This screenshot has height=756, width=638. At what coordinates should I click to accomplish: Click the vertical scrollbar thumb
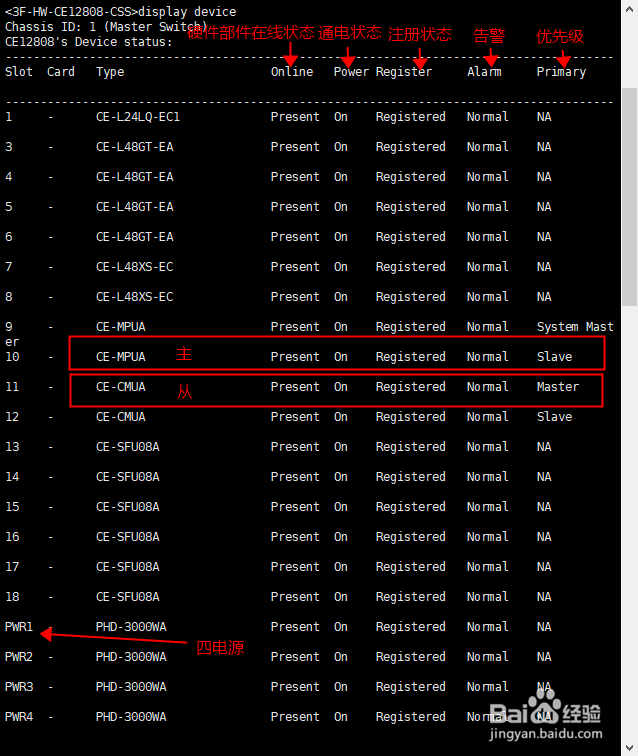(x=629, y=197)
